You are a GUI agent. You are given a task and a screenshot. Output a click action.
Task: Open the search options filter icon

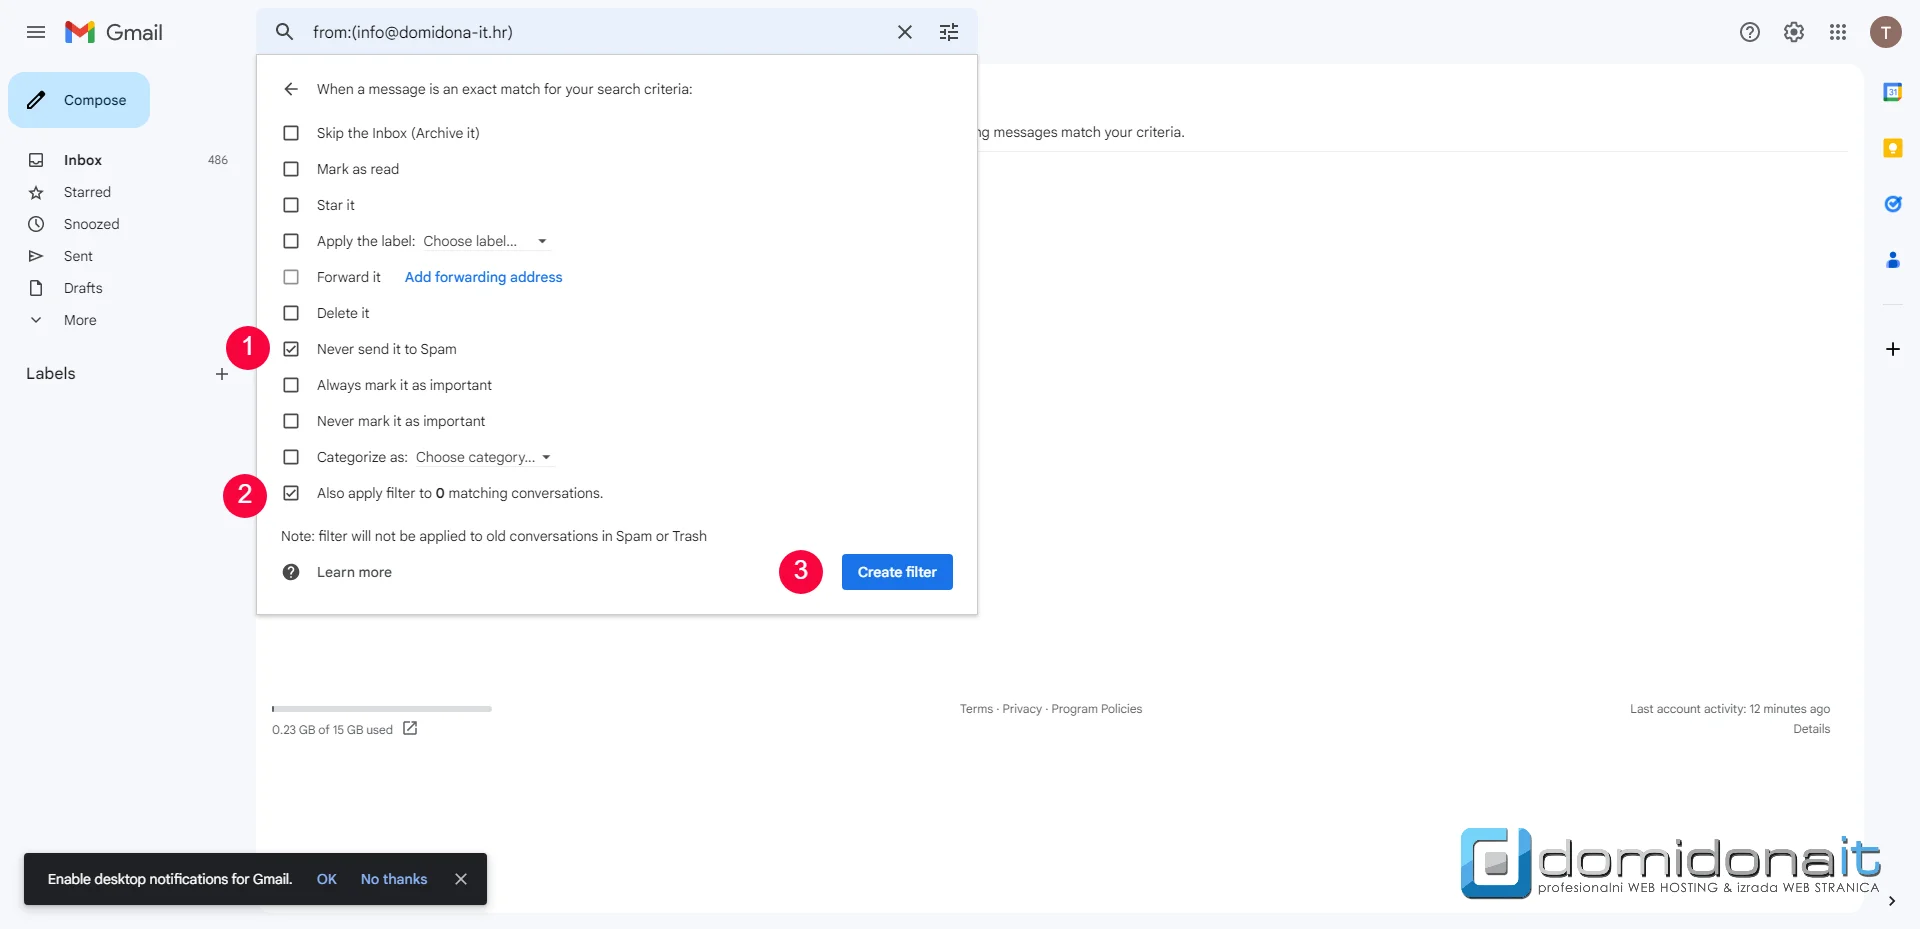[x=949, y=32]
